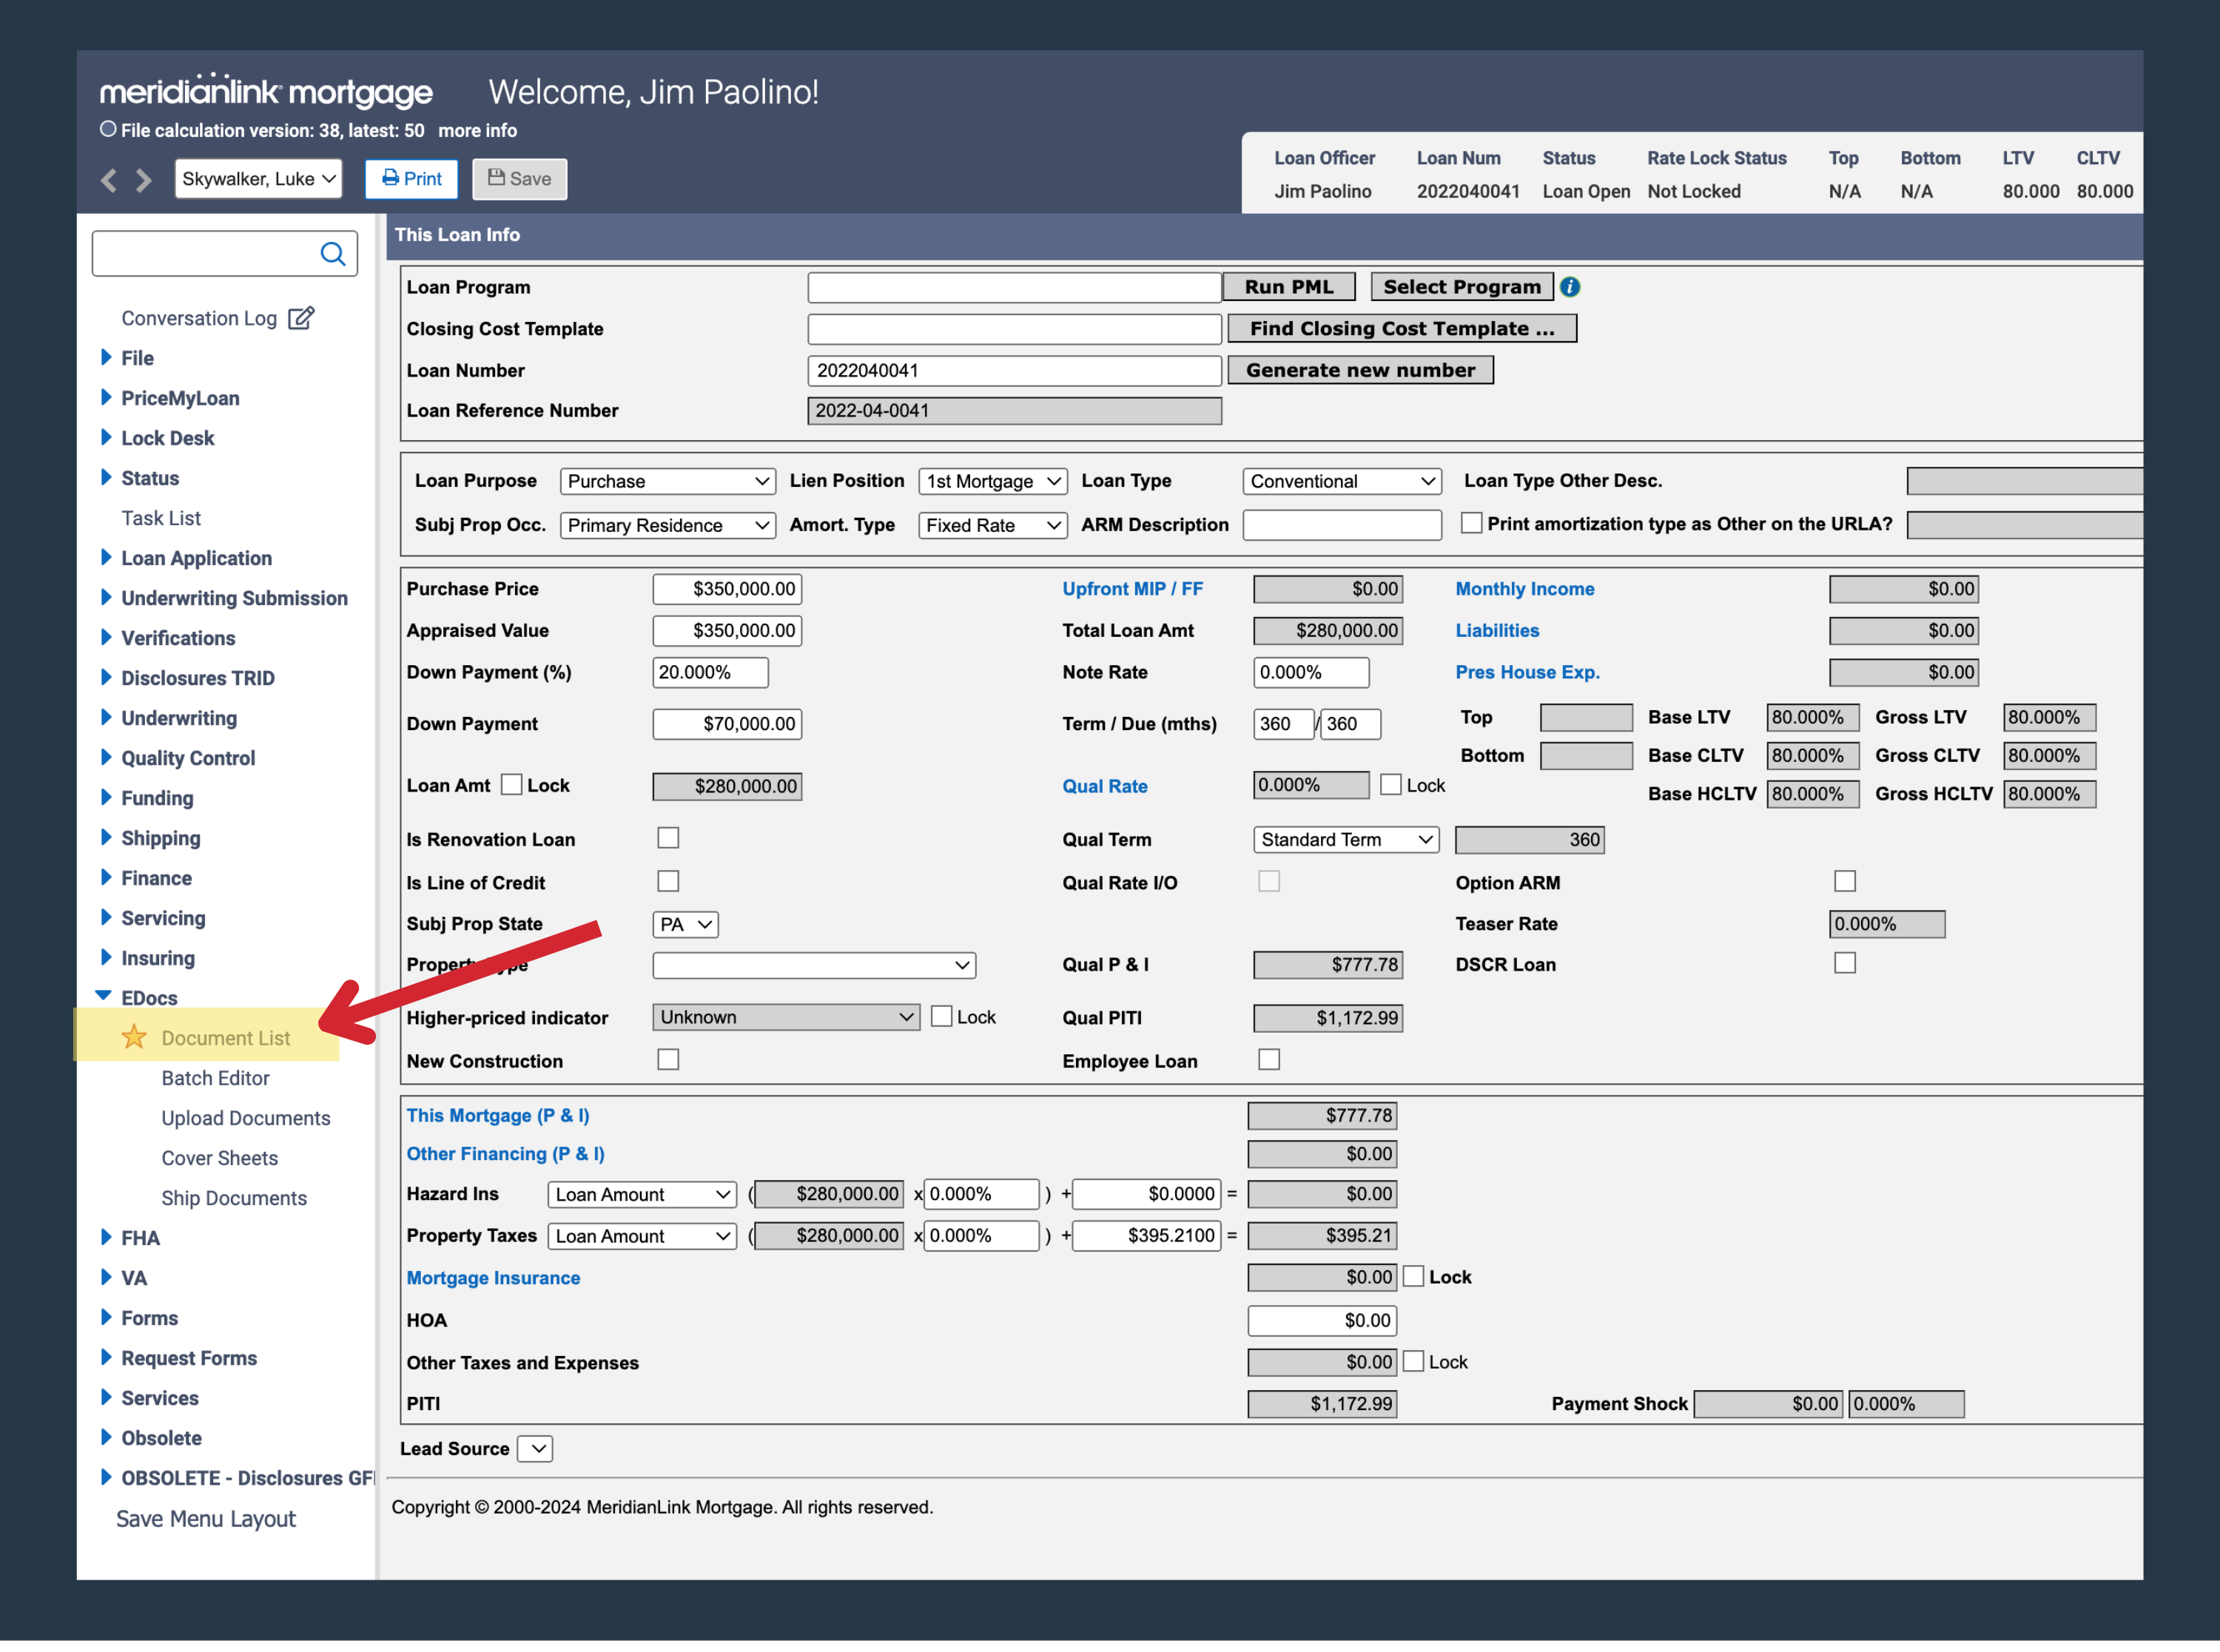
Task: Open the Upfront MIP / FF link
Action: coord(1132,589)
